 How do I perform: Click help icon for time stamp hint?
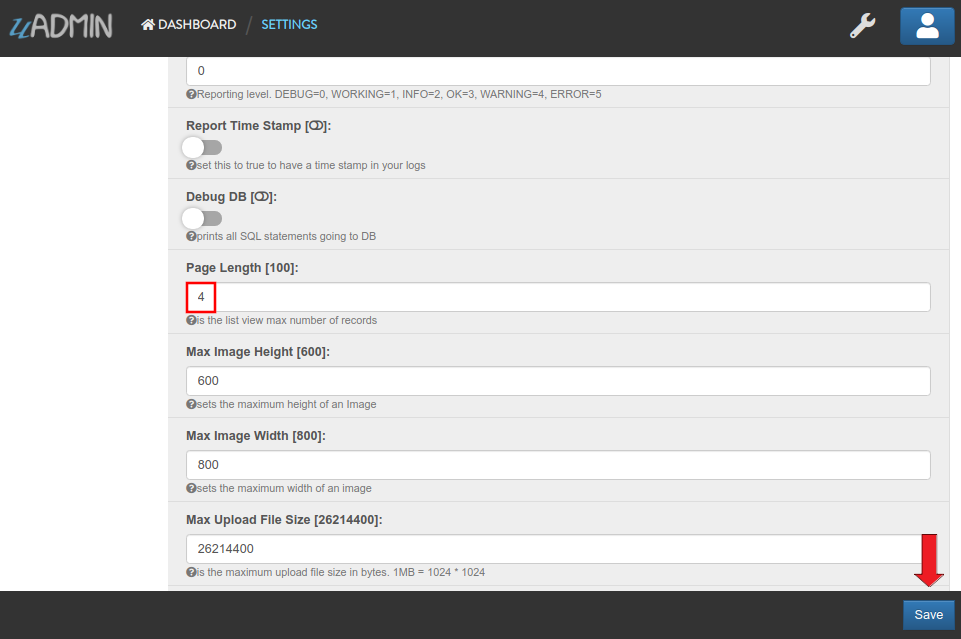point(191,165)
